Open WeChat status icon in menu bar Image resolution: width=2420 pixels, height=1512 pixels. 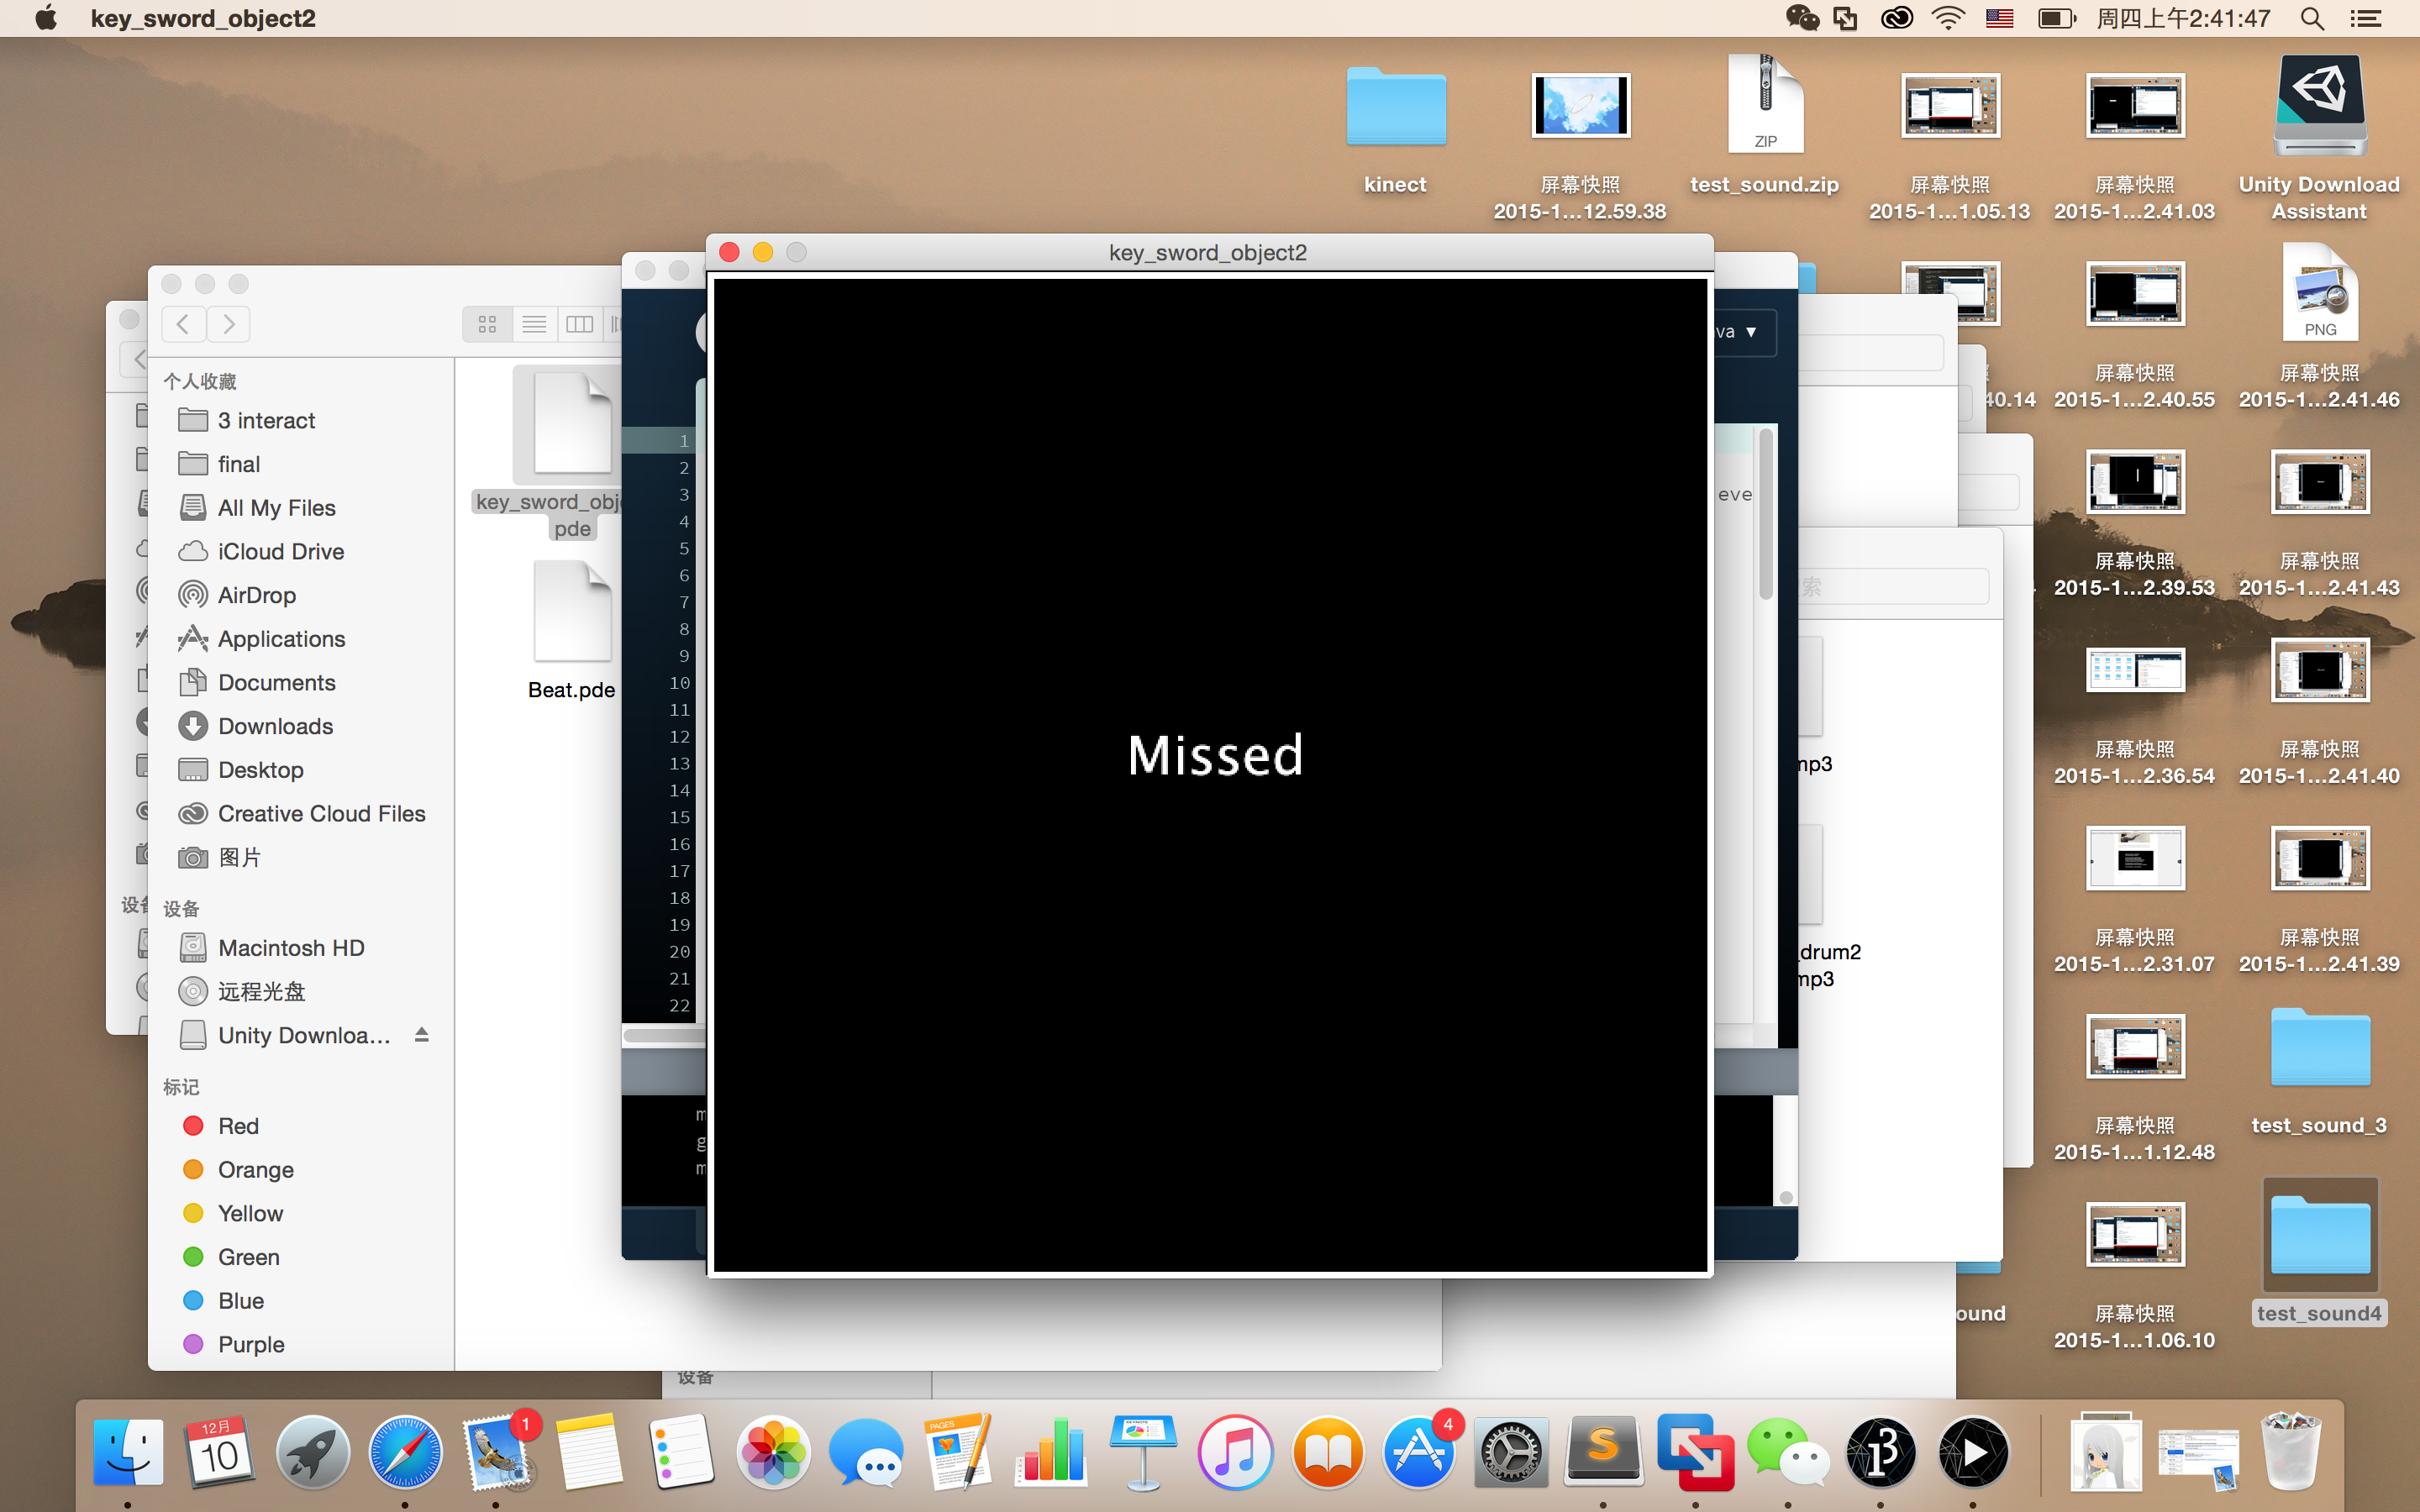coord(1802,18)
